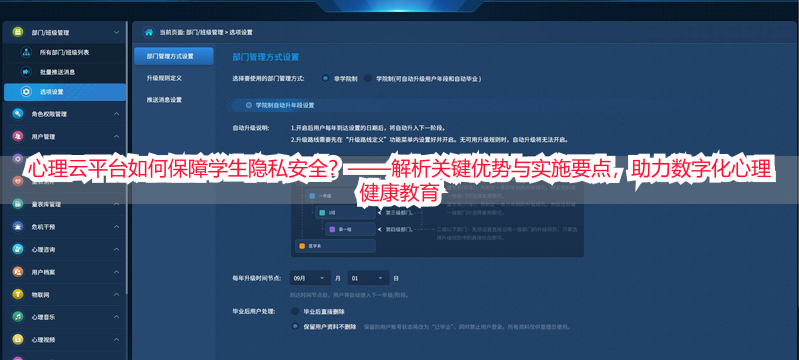Viewport: 799px width, 360px height.
Task: Click the 物联网 yellow icon
Action: pyautogui.click(x=18, y=294)
